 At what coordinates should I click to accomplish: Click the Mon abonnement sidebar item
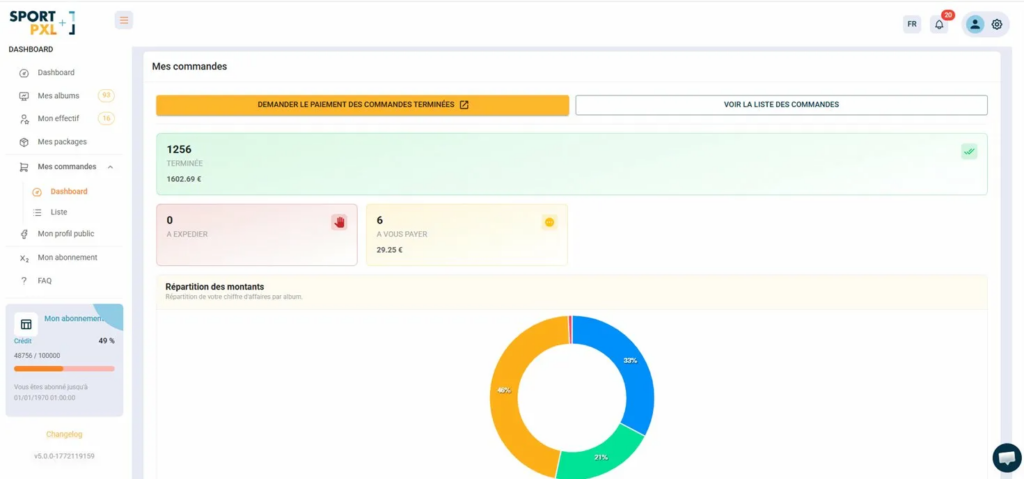point(67,258)
